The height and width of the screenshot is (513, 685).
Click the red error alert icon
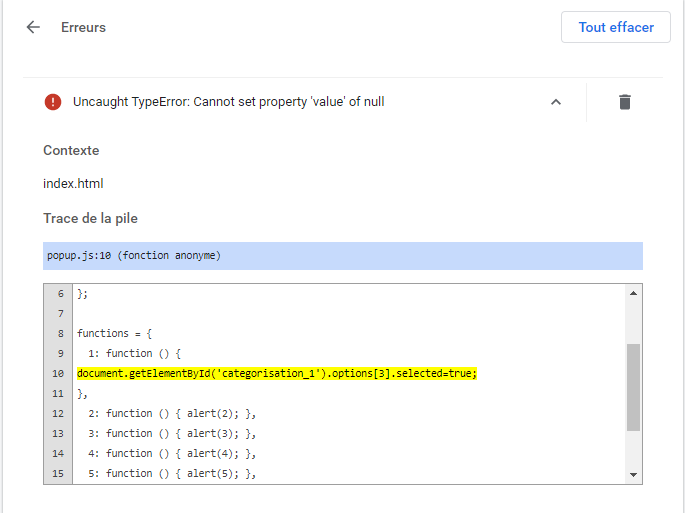[x=53, y=102]
